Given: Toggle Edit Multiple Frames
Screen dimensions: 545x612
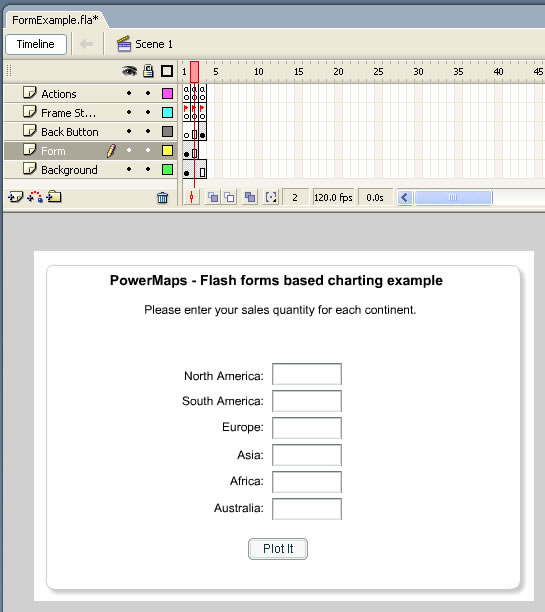Looking at the screenshot, I should tap(250, 197).
